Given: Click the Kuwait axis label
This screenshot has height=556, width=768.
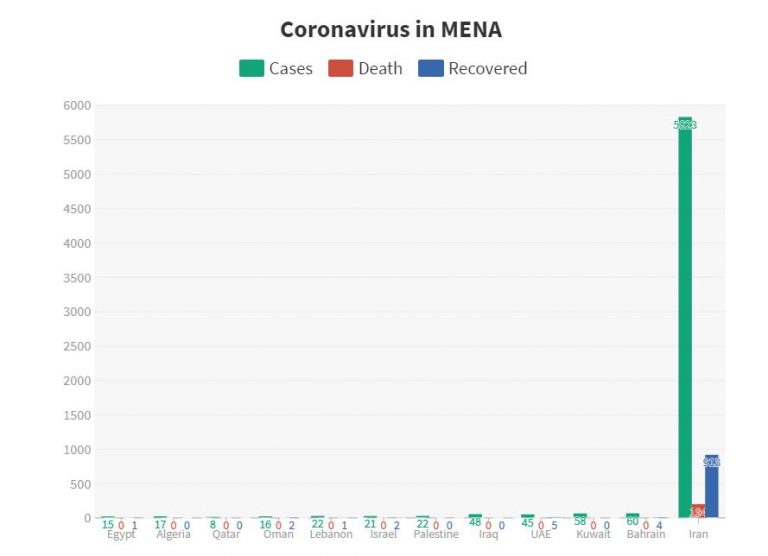Looking at the screenshot, I should click(593, 534).
